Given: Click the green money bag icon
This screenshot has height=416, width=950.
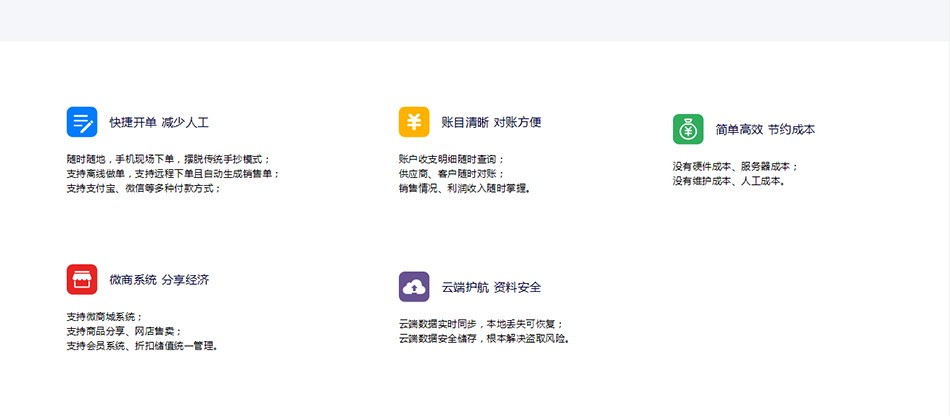Looking at the screenshot, I should [x=688, y=129].
